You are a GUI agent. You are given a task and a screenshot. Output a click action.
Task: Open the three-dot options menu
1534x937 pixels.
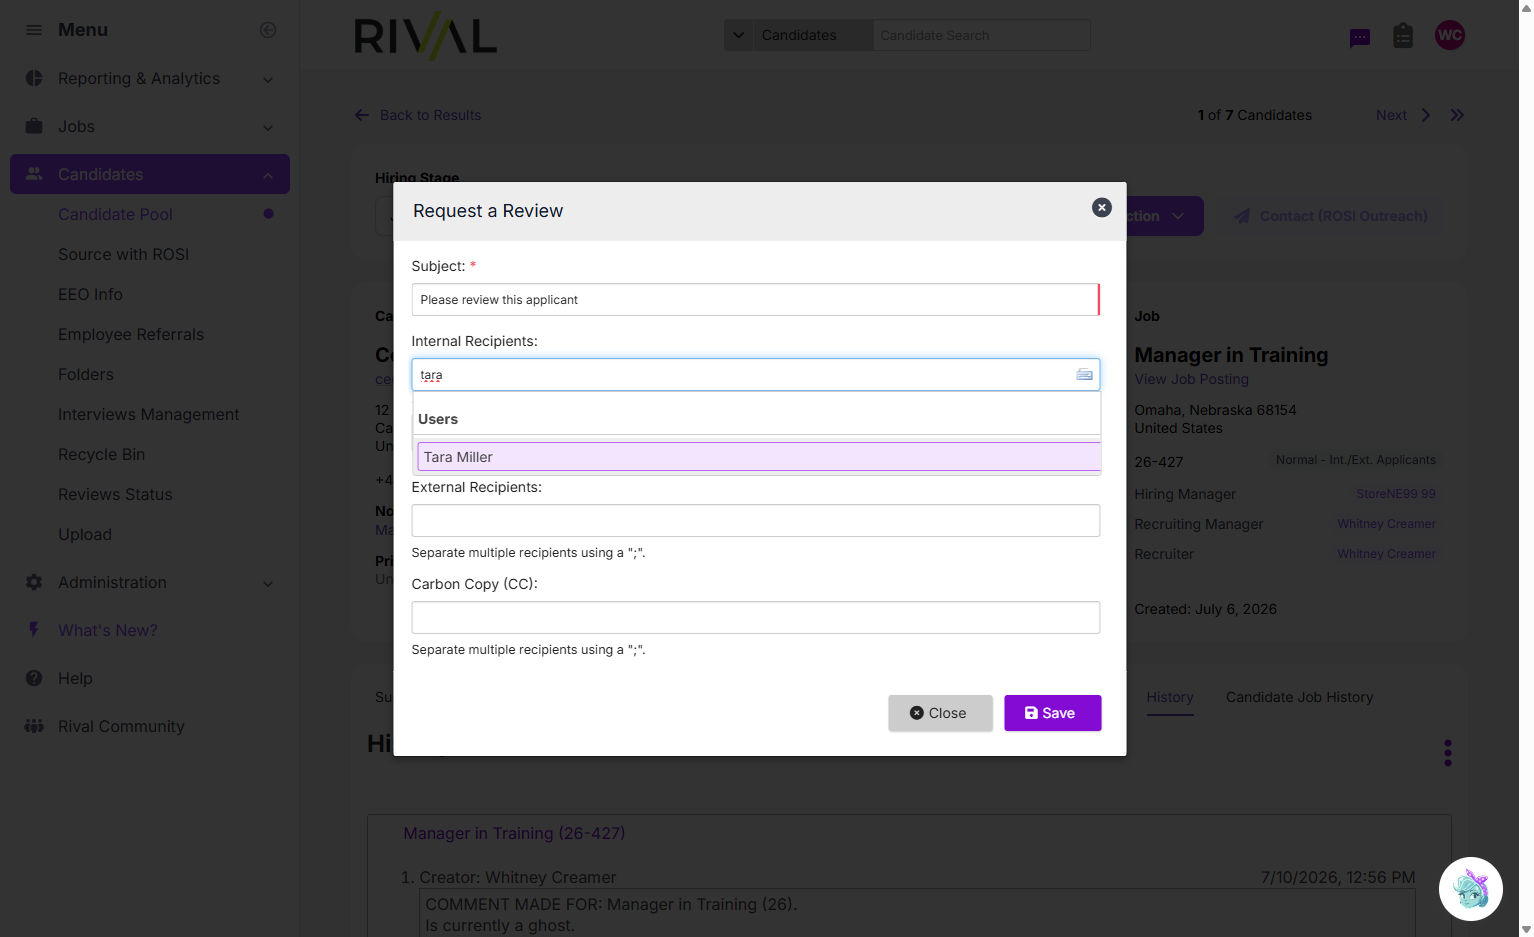coord(1447,753)
